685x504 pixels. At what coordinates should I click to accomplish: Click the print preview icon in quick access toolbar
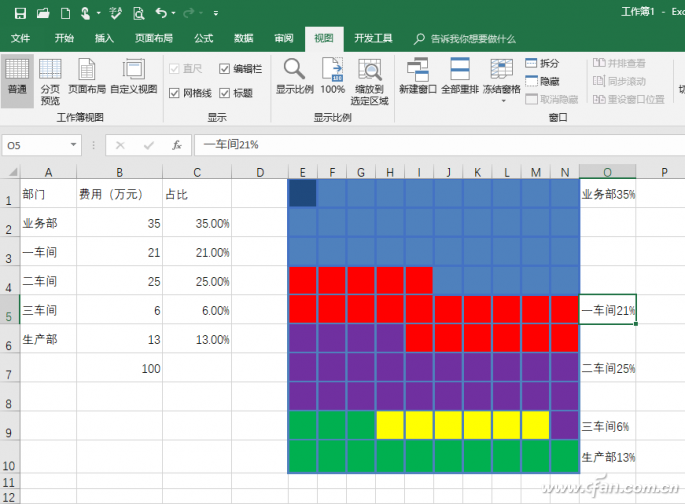pyautogui.click(x=138, y=13)
